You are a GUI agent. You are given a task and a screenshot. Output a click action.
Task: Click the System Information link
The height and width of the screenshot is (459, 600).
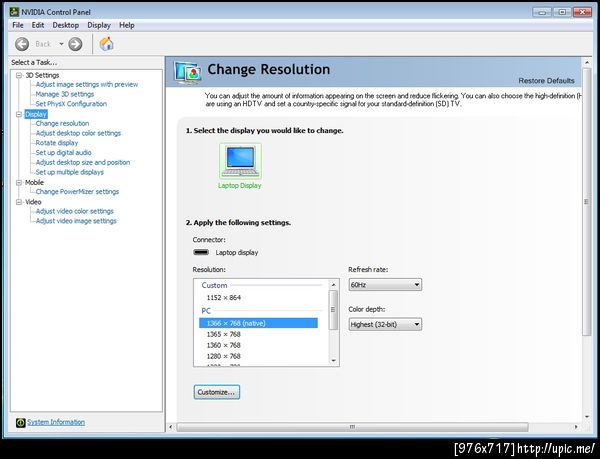[56, 422]
